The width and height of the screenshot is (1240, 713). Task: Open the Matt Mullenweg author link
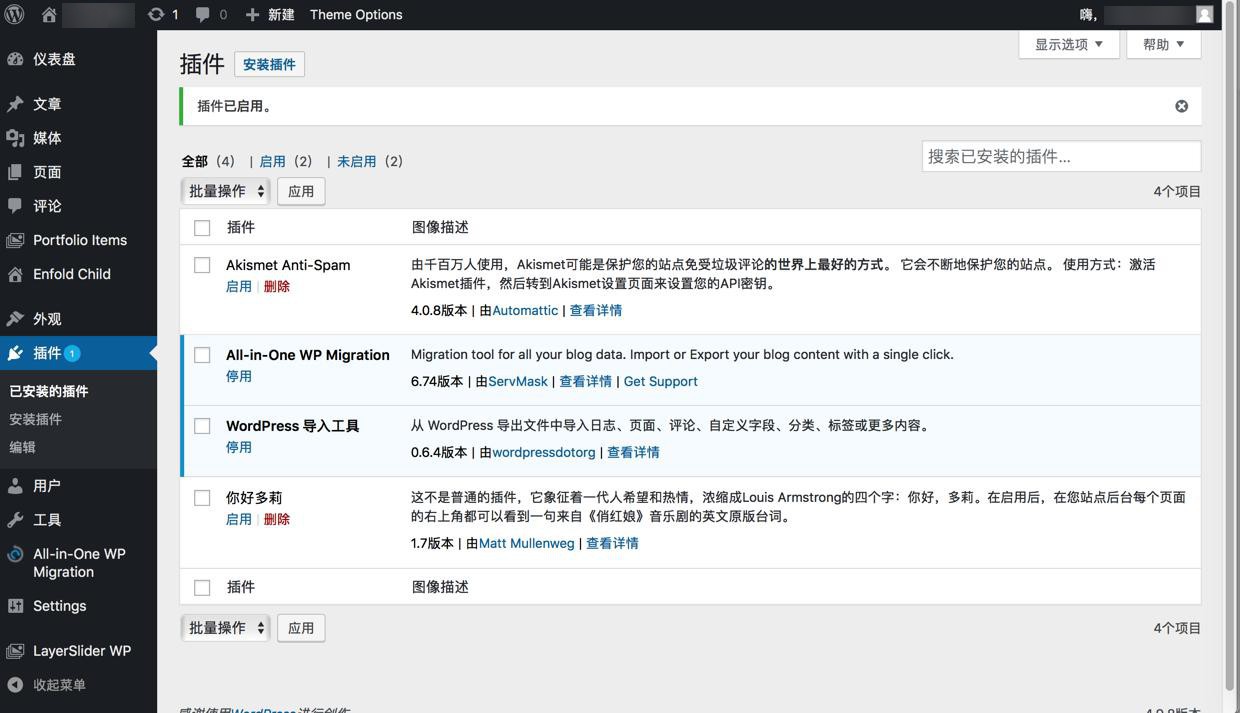click(527, 543)
